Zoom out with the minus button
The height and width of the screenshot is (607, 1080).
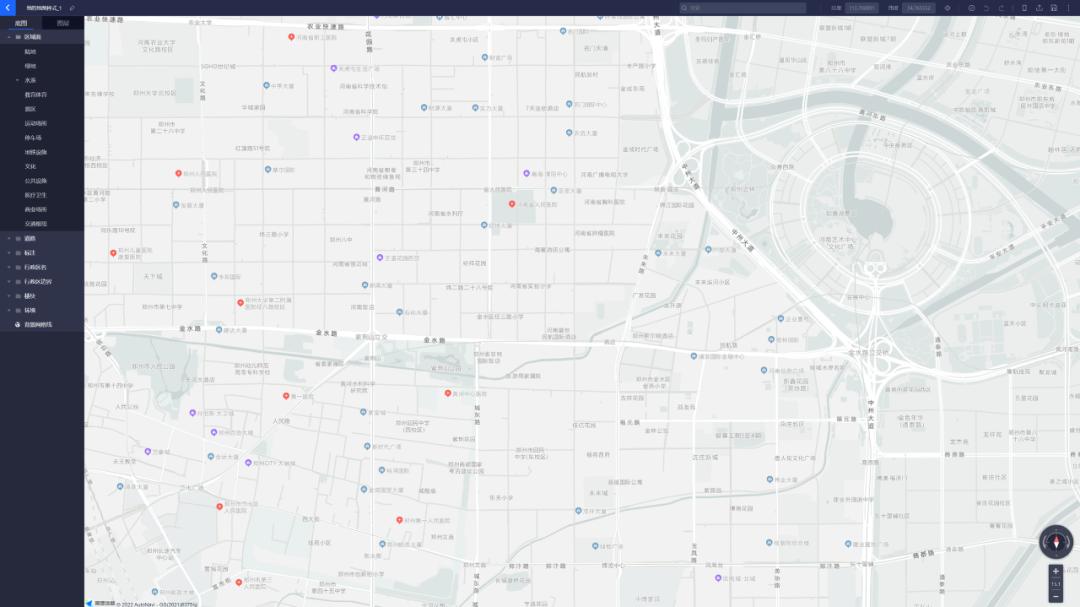point(1056,596)
